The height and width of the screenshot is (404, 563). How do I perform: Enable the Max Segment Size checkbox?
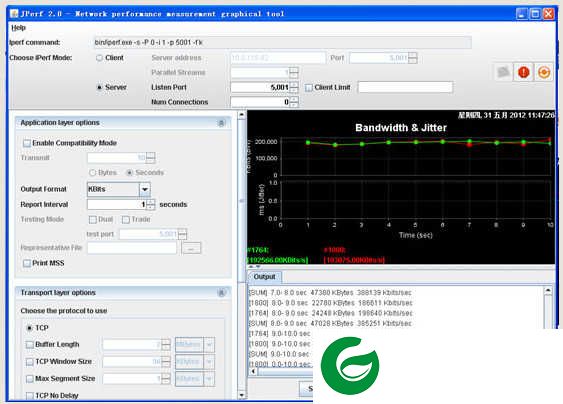point(30,379)
